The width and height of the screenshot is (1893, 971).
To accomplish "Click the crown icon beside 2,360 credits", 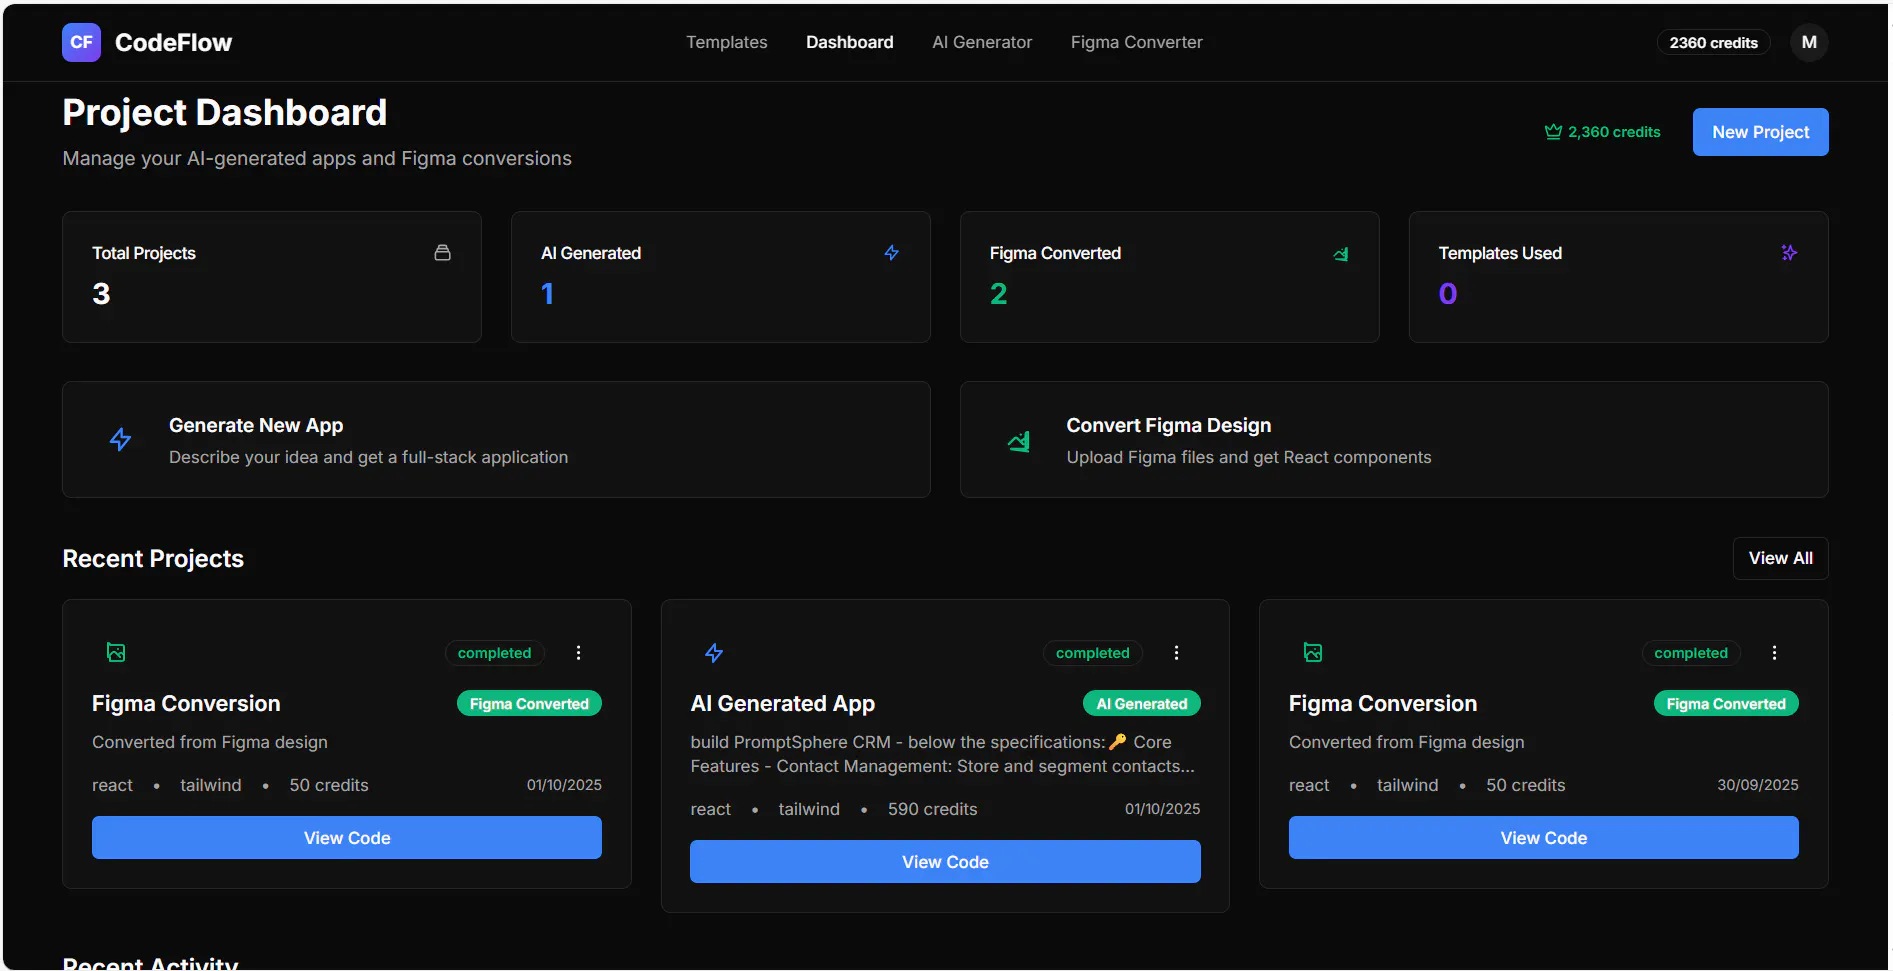I will tap(1553, 132).
